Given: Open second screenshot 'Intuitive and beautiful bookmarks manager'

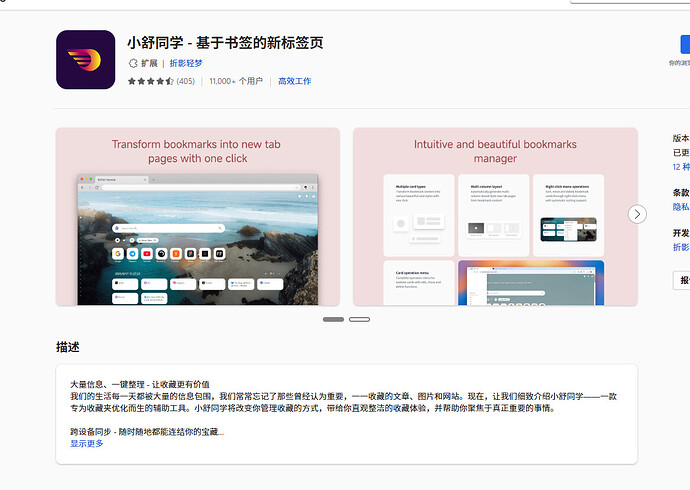Looking at the screenshot, I should point(495,216).
